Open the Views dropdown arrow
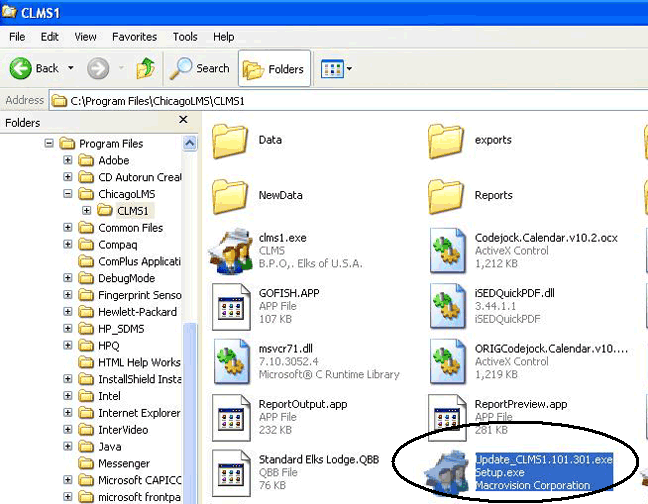The height and width of the screenshot is (504, 648). 348,70
